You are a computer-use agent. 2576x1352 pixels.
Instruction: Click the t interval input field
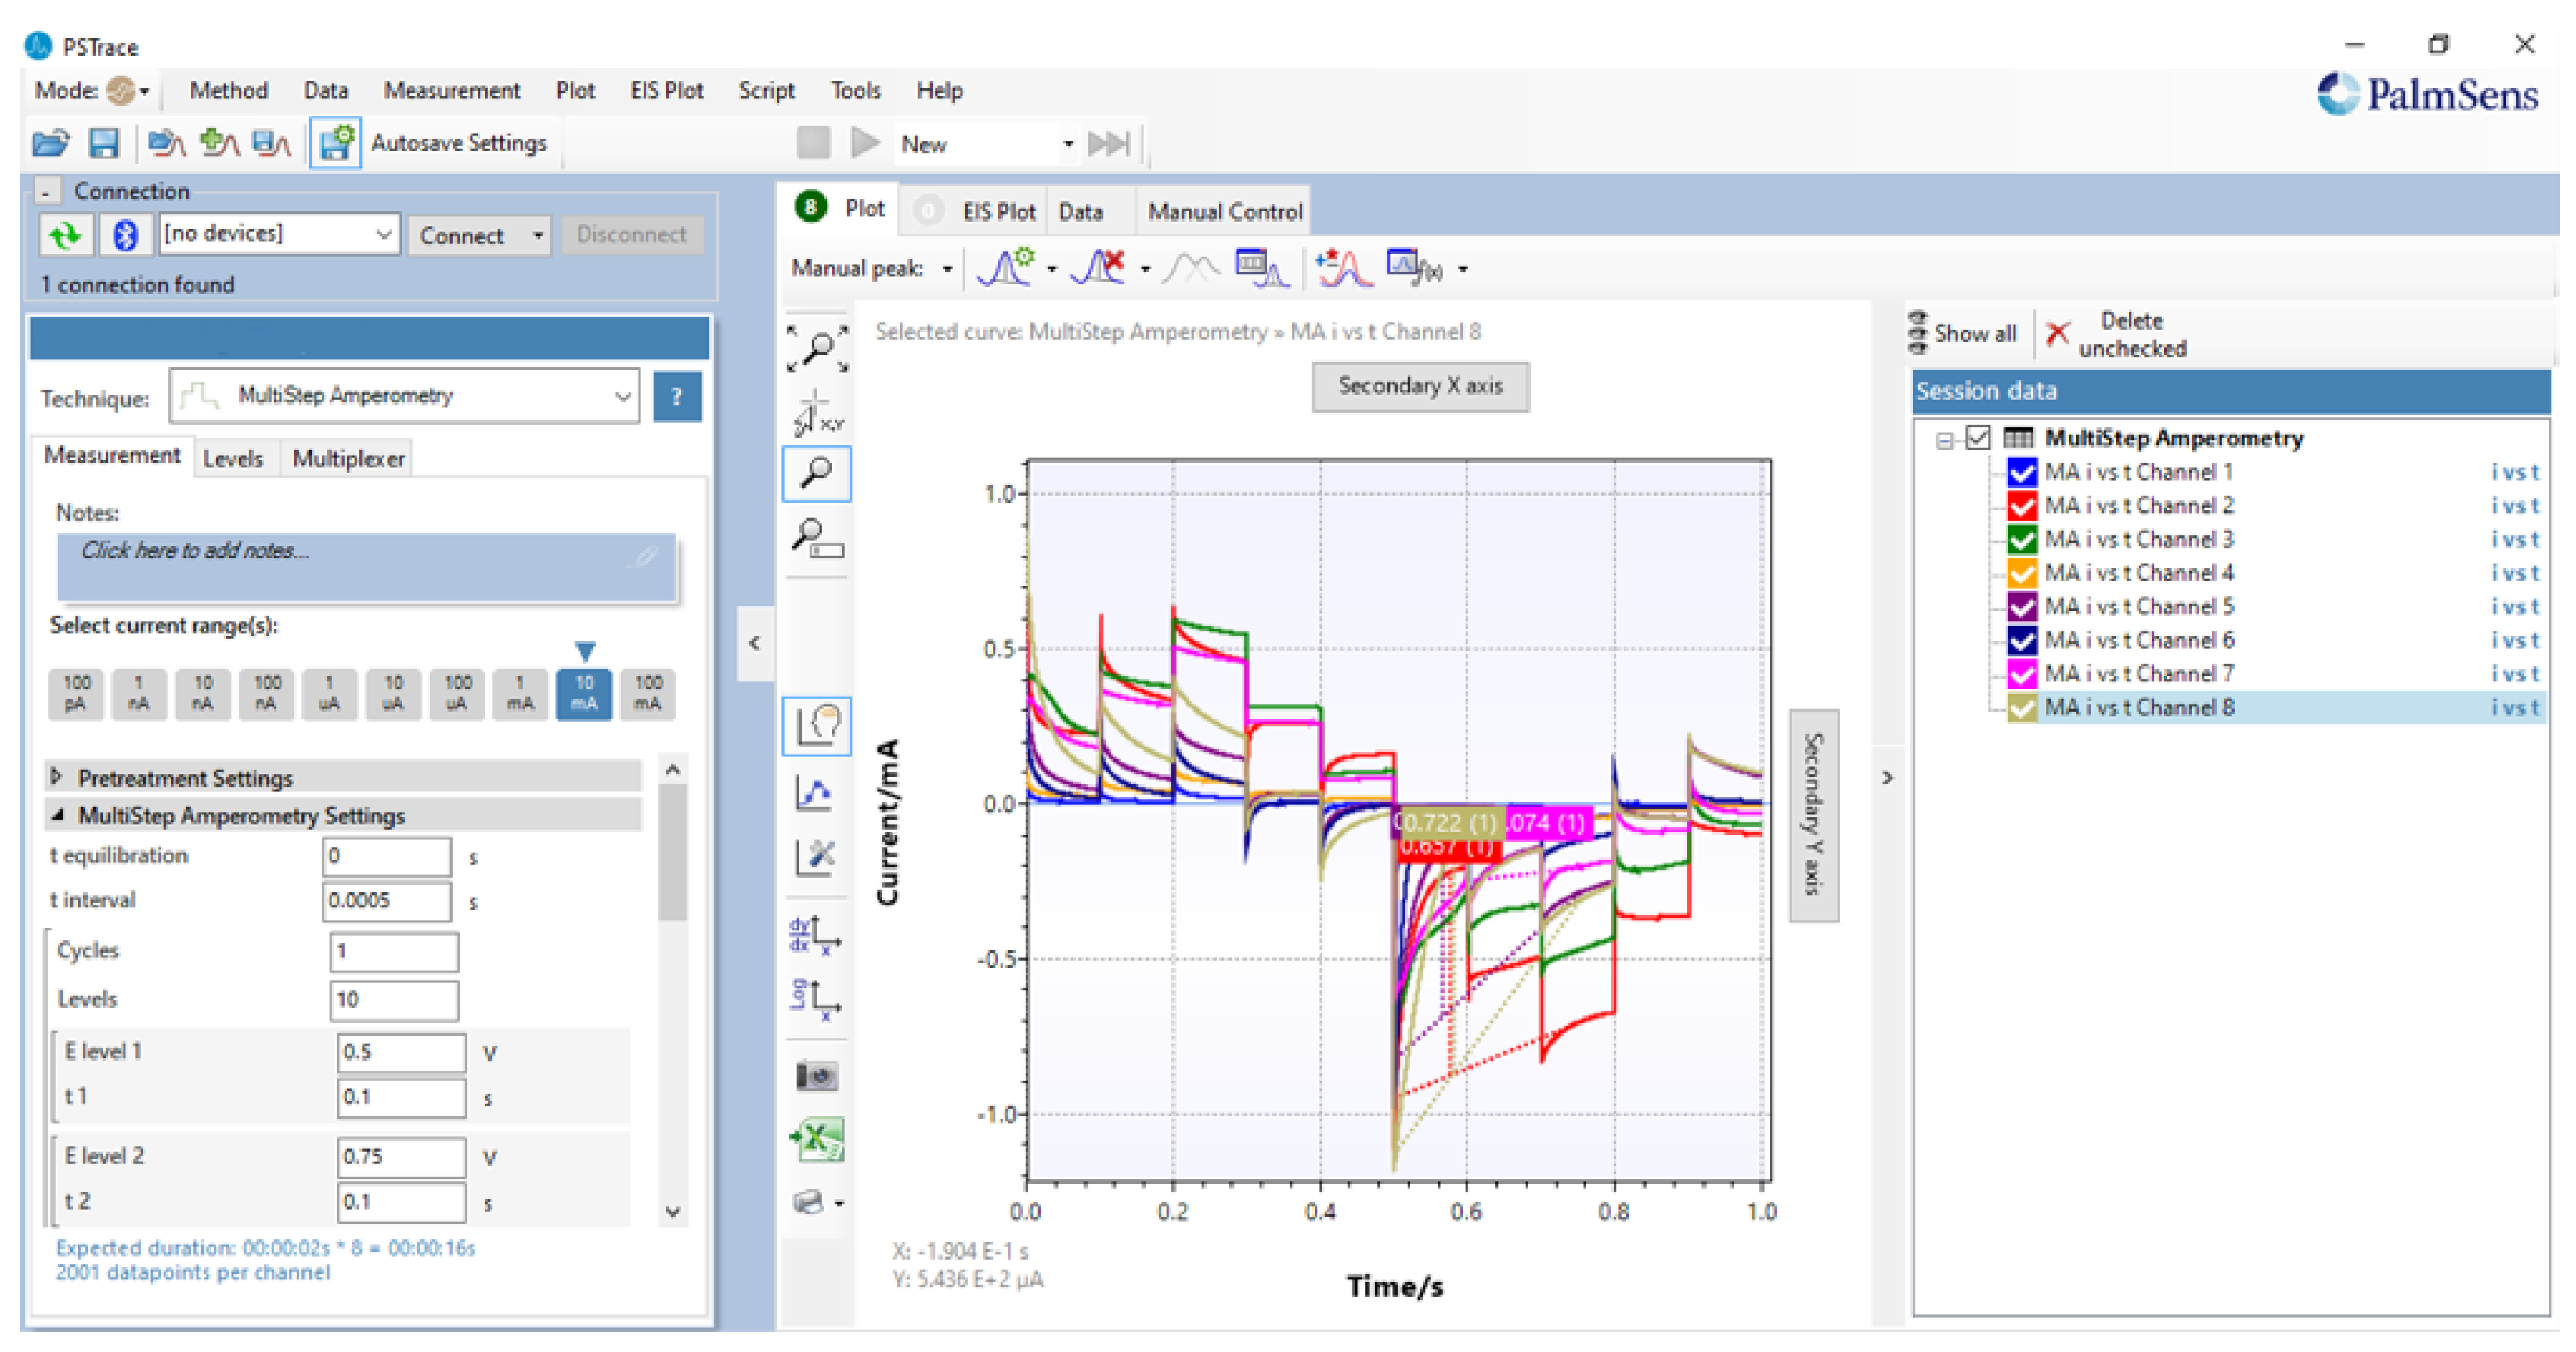386,900
